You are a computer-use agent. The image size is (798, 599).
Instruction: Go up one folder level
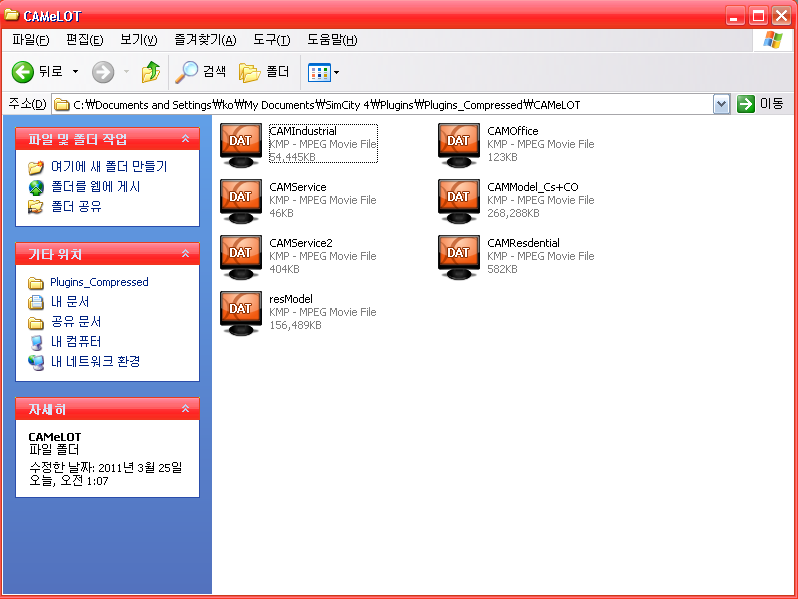tap(151, 72)
